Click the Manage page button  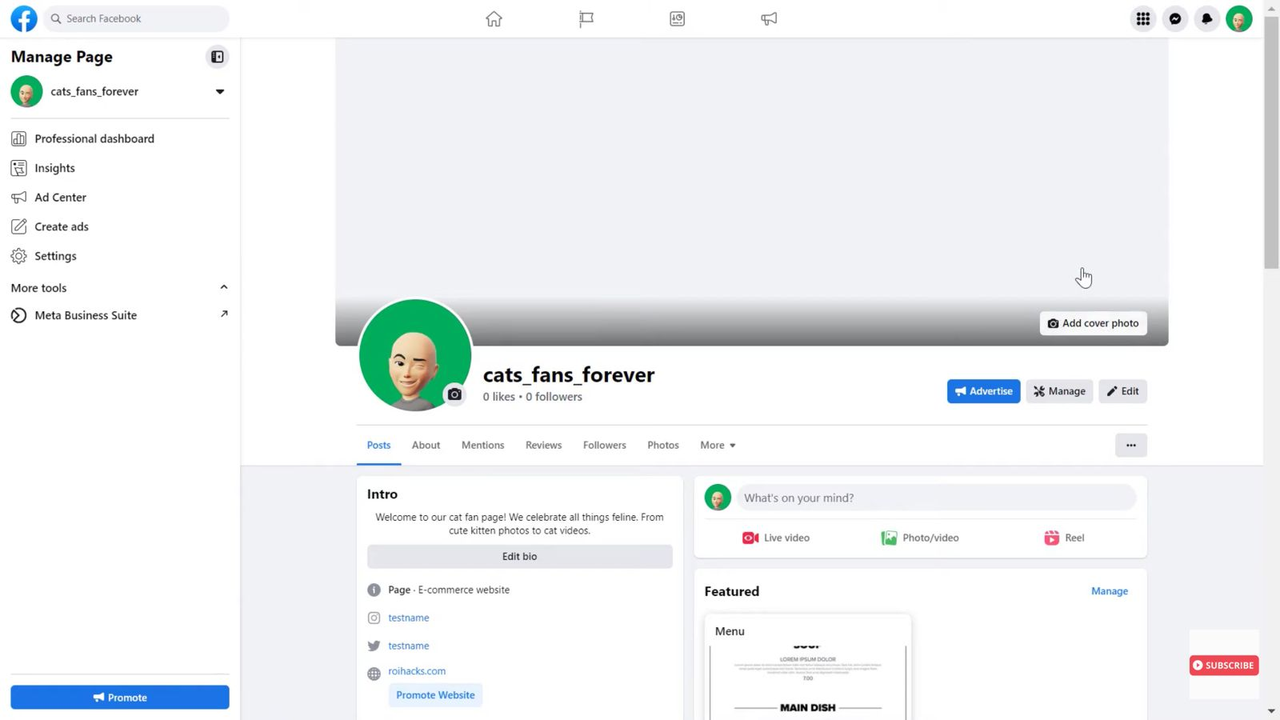click(1059, 391)
